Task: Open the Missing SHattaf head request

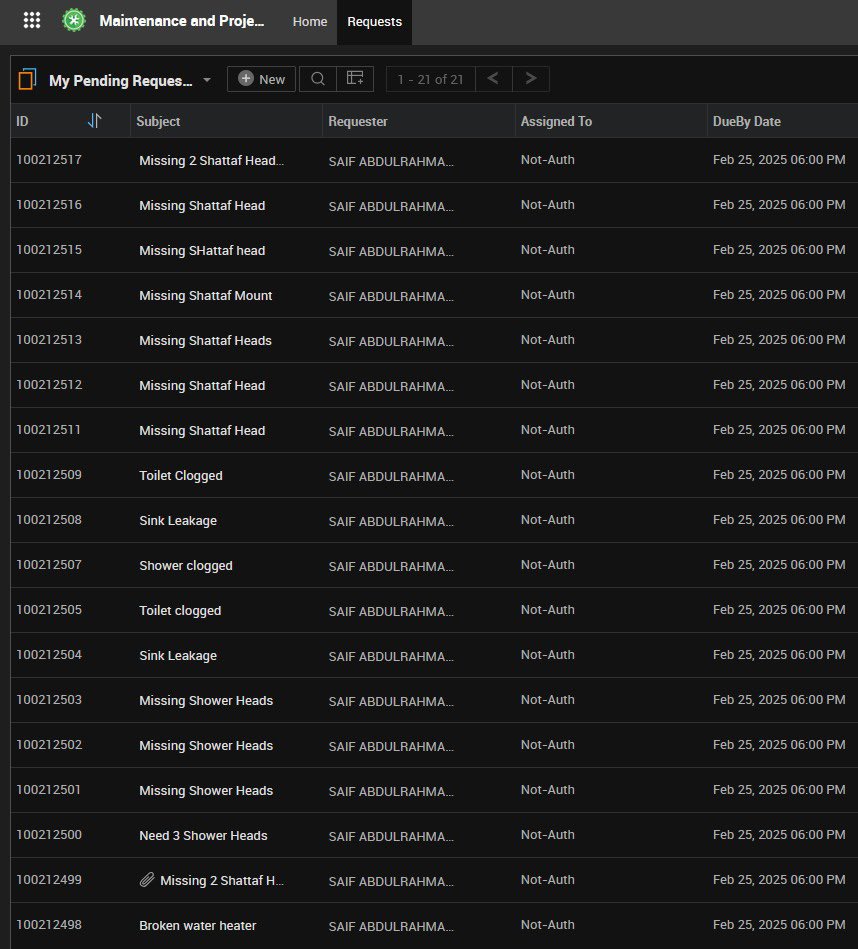Action: [202, 251]
